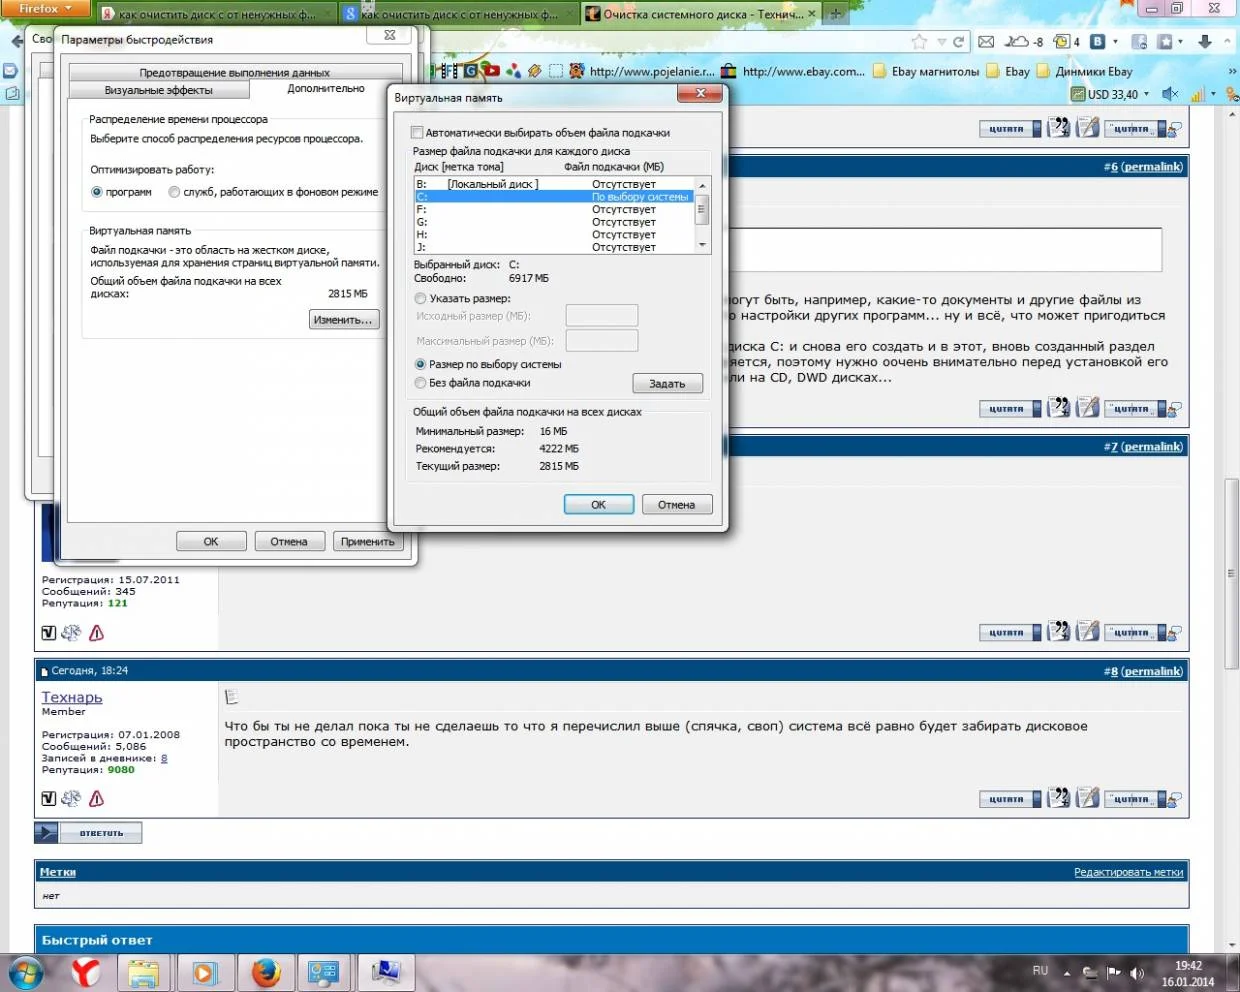Image resolution: width=1240 pixels, height=992 pixels.
Task: Select drive J: in the disk list
Action: click(554, 247)
